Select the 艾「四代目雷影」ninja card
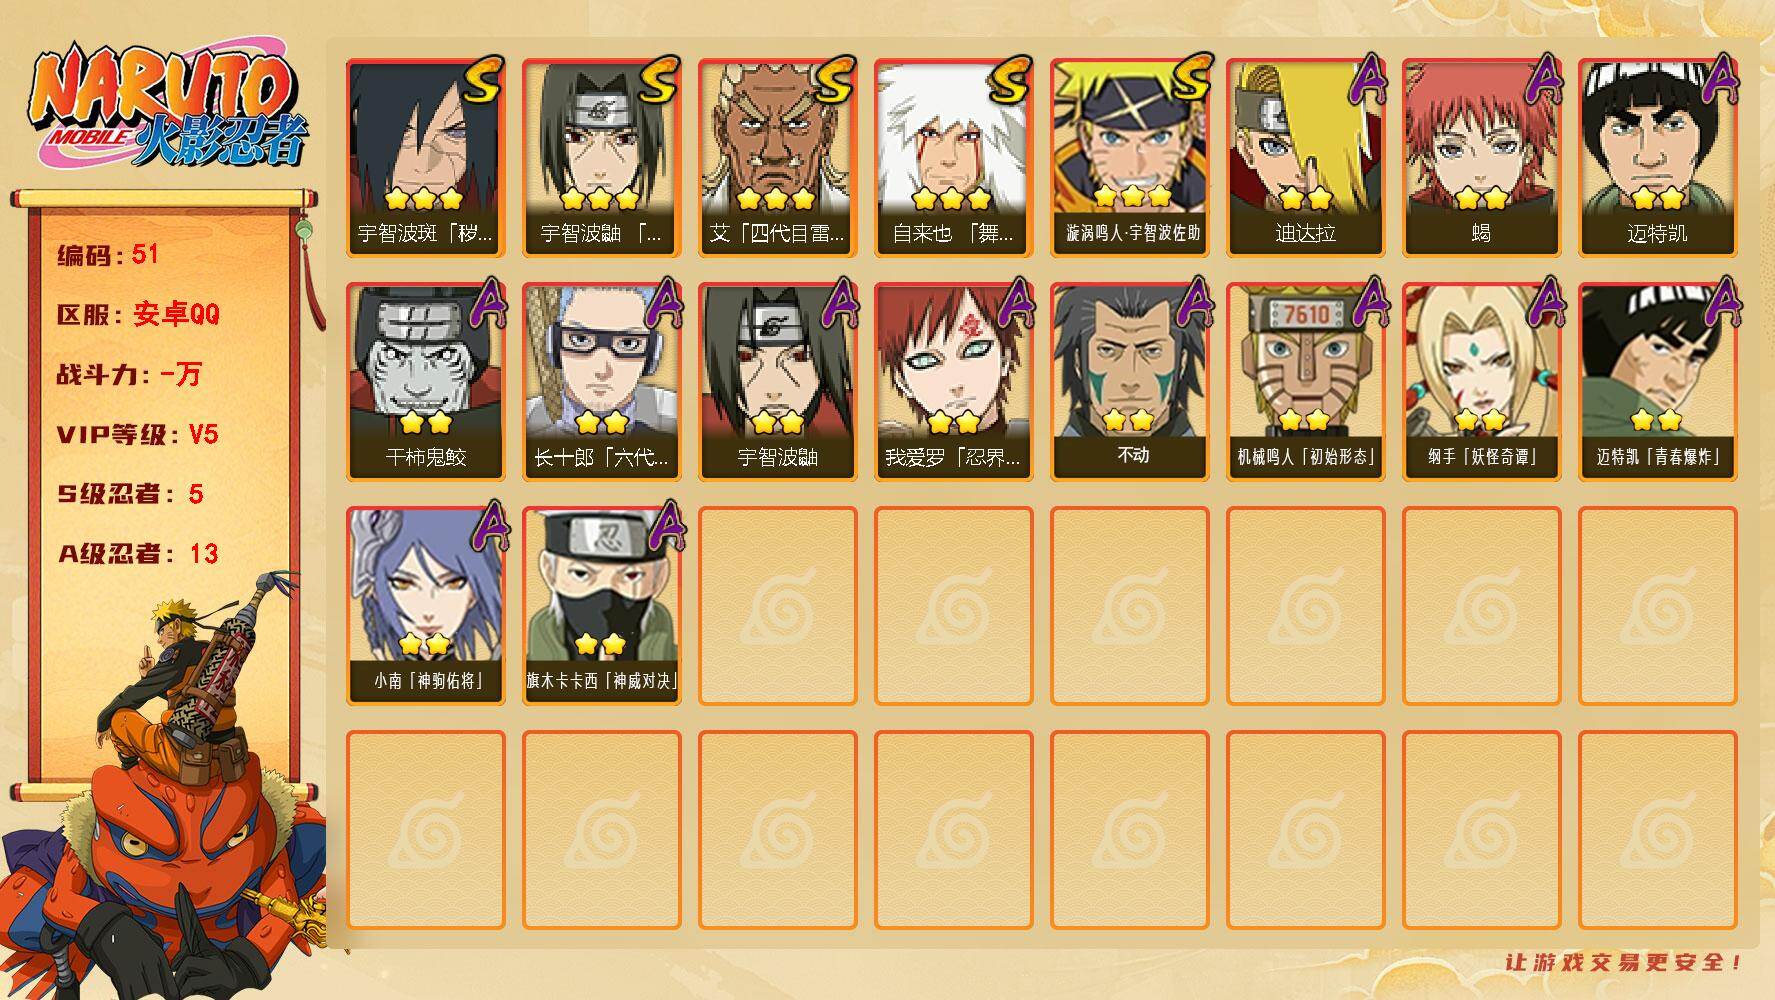Viewport: 1775px width, 1000px height. [x=778, y=158]
